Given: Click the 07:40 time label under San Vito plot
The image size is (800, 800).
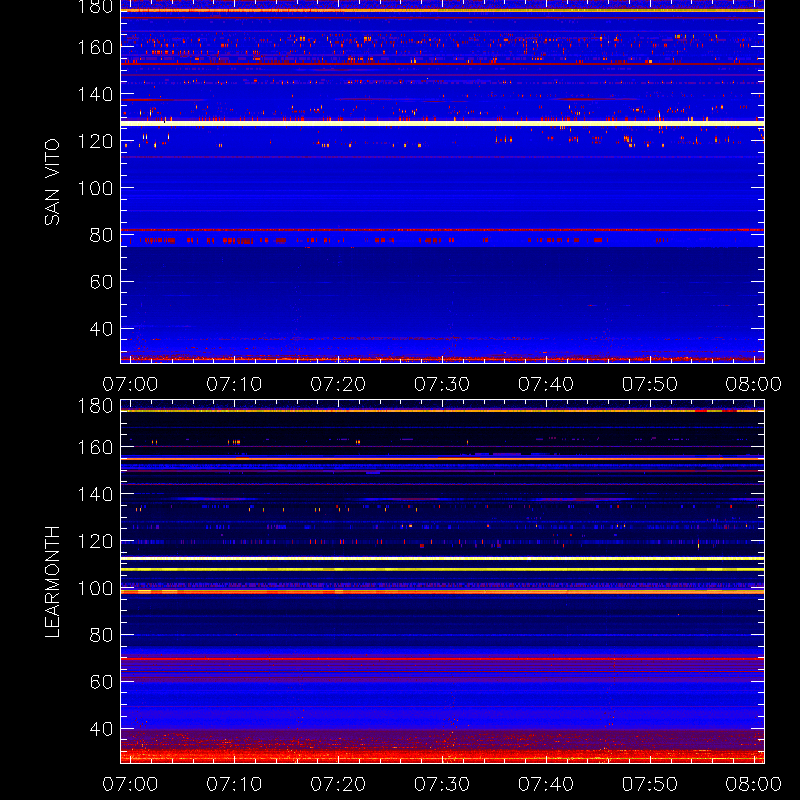Looking at the screenshot, I should (x=546, y=384).
